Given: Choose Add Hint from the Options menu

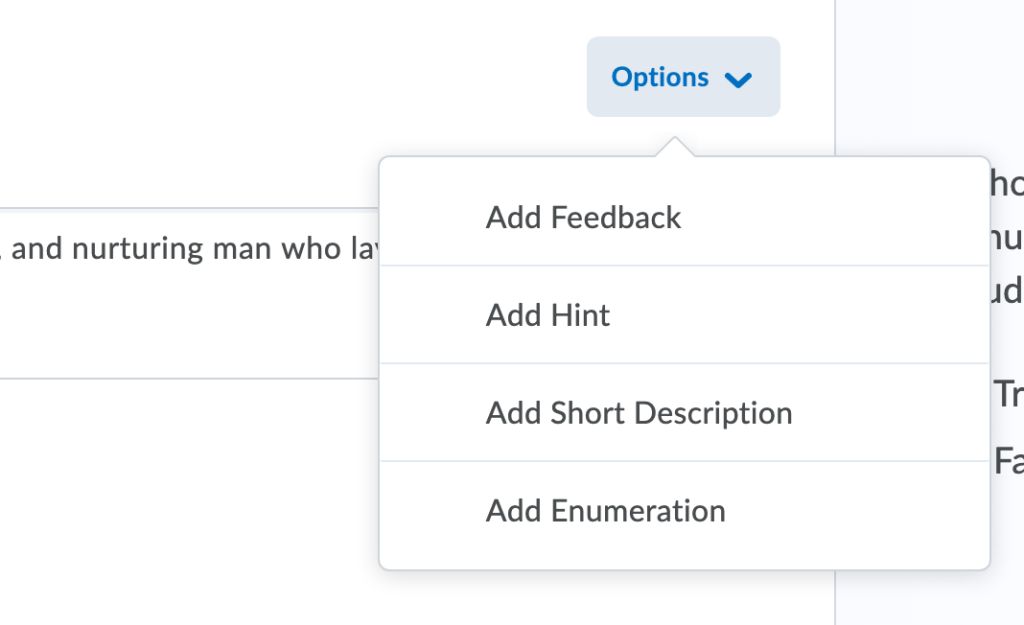Looking at the screenshot, I should pos(548,315).
